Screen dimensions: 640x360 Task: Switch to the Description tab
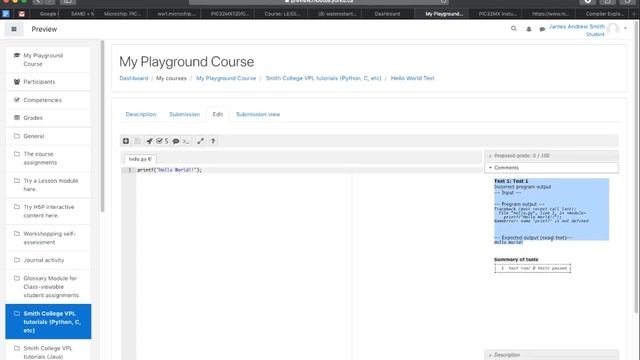(x=141, y=114)
